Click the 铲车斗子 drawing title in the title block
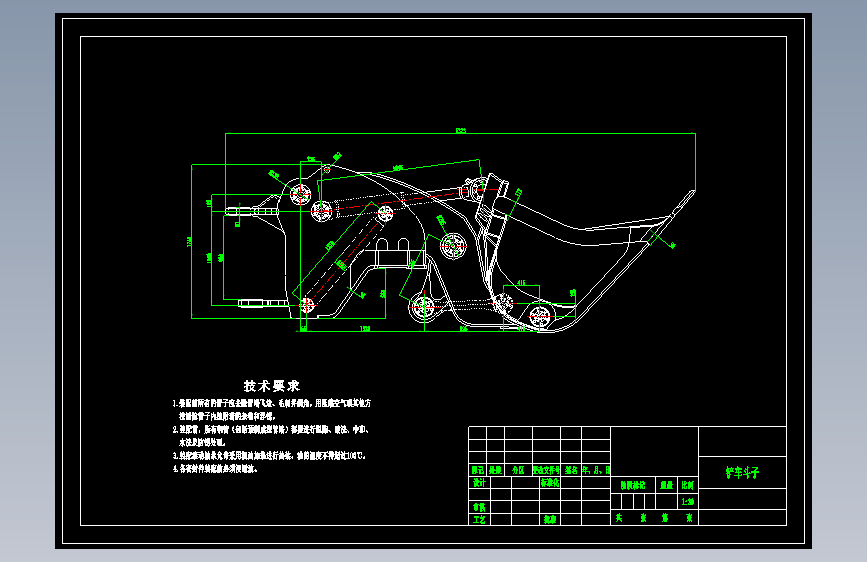Viewport: 867px width, 562px height. 742,472
